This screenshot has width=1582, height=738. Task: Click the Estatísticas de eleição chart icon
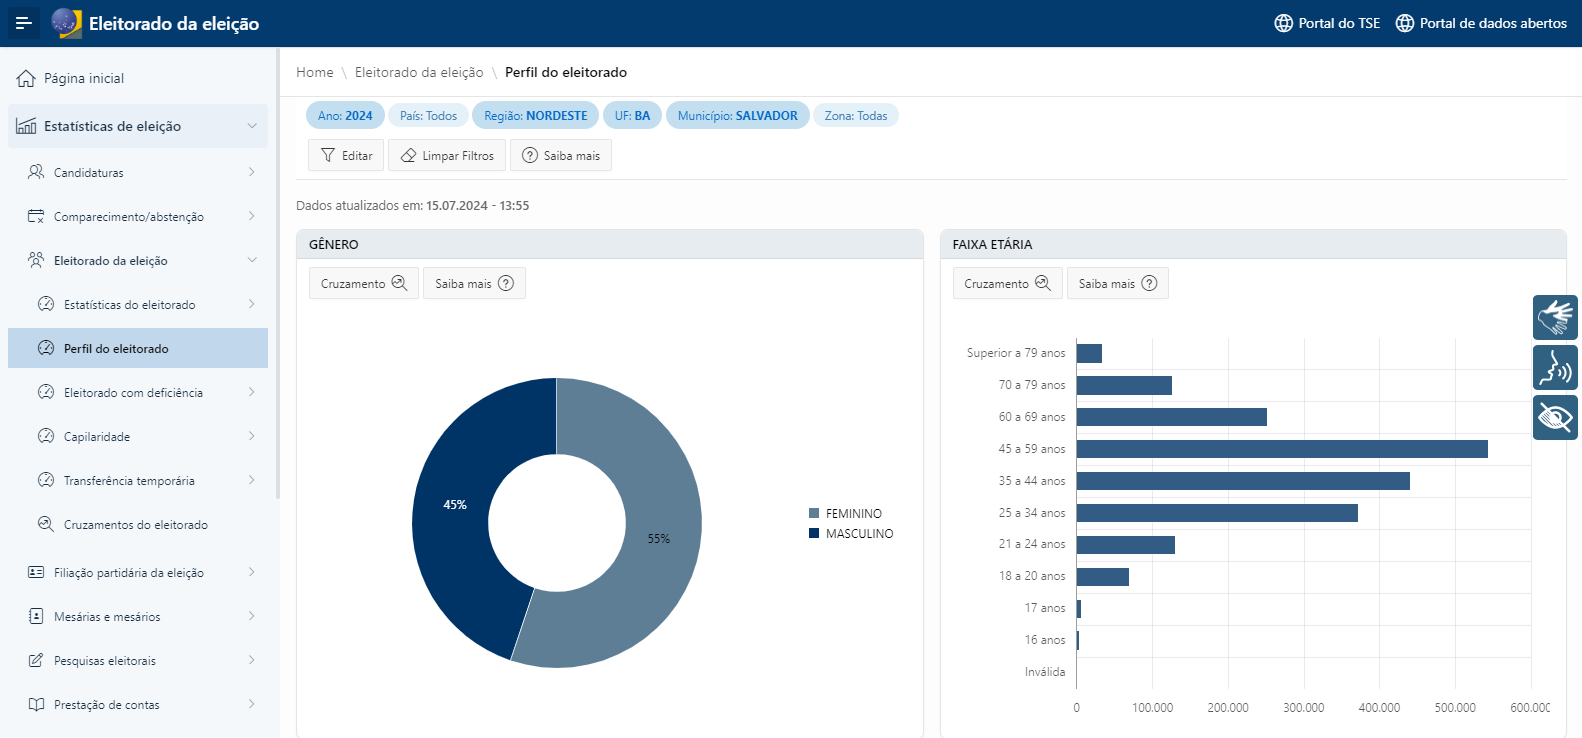tap(26, 126)
